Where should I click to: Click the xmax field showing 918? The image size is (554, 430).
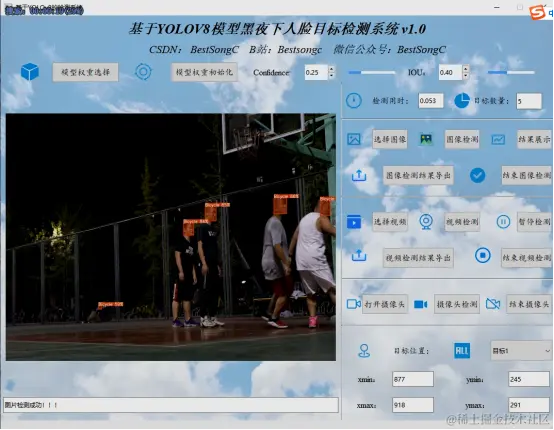pos(413,405)
